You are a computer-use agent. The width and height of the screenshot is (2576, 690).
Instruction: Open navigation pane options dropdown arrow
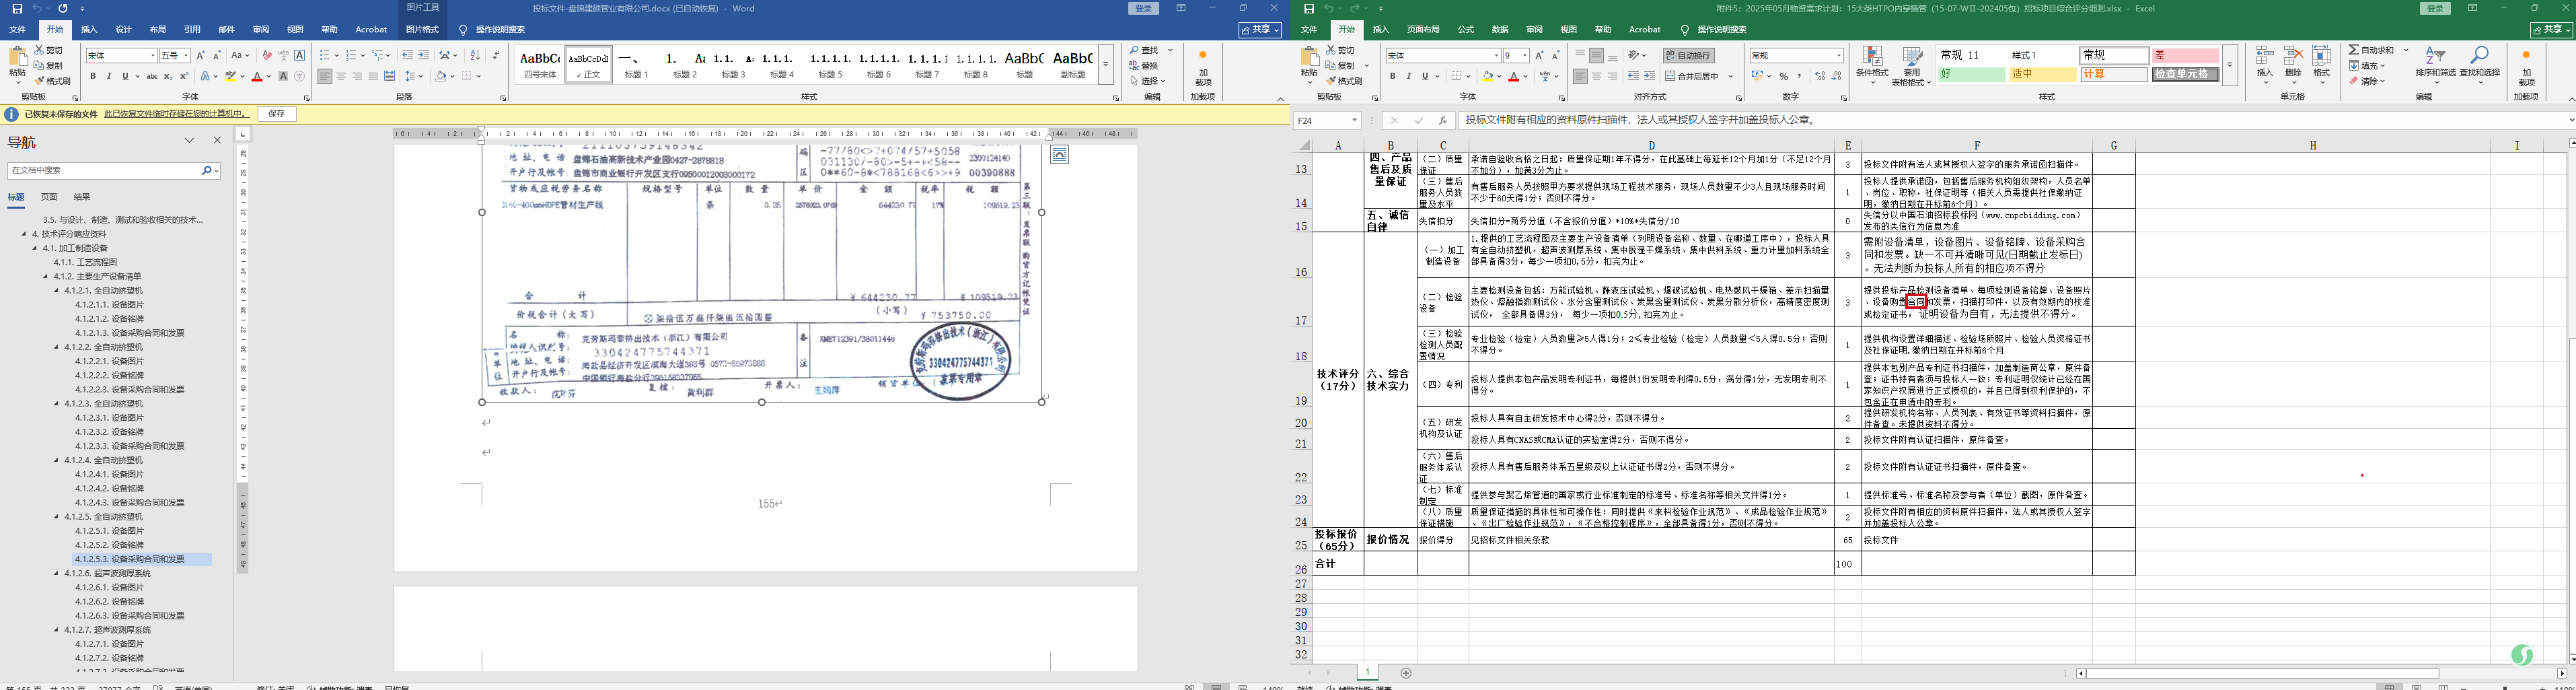(189, 141)
